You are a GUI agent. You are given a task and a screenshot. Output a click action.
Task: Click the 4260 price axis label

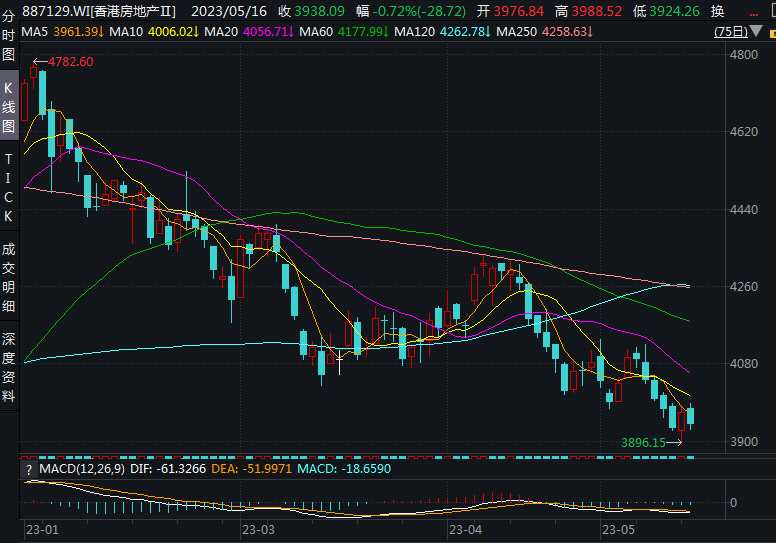744,287
